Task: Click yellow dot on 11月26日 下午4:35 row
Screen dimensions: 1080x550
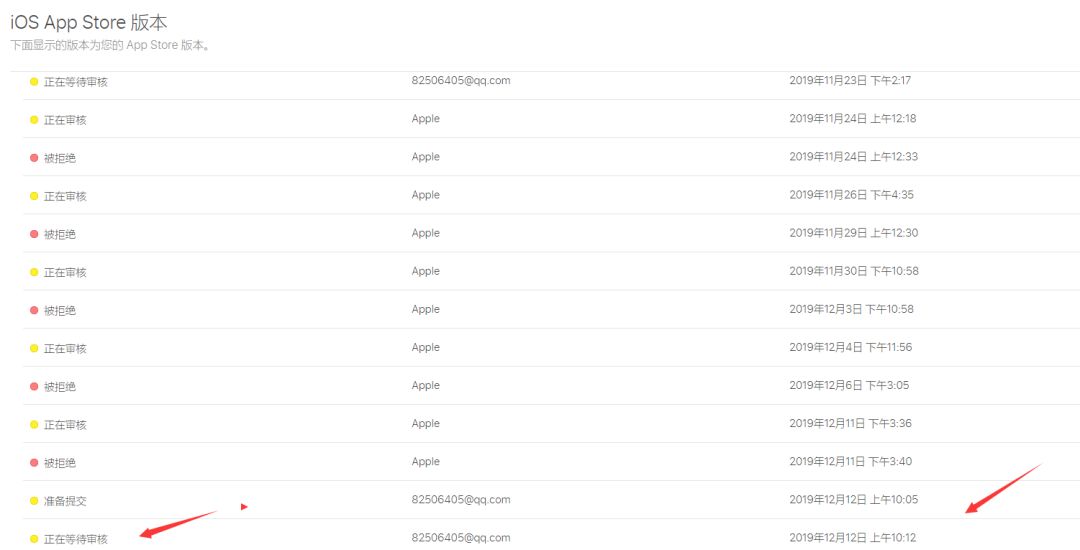Action: tap(34, 196)
